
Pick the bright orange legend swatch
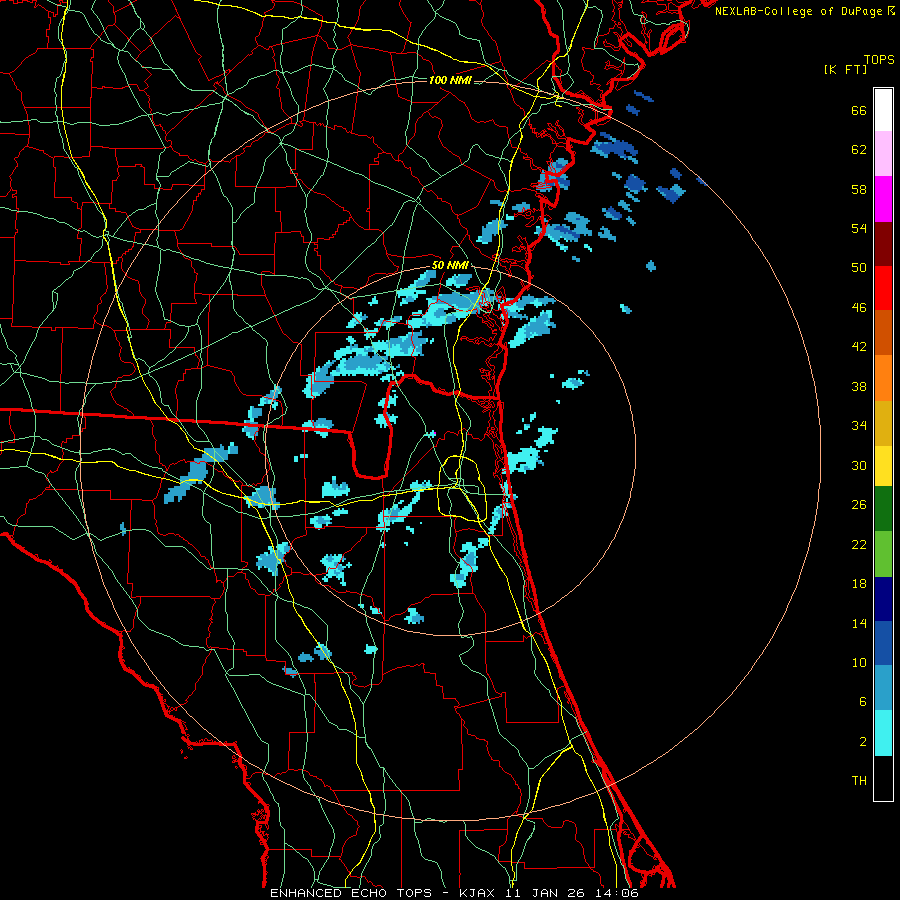[x=883, y=378]
